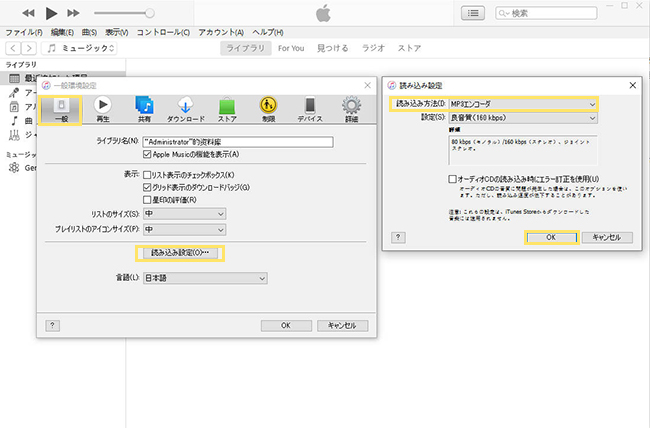Open the ミュージック media picker dropdown
This screenshot has height=428, width=650.
[x=79, y=48]
